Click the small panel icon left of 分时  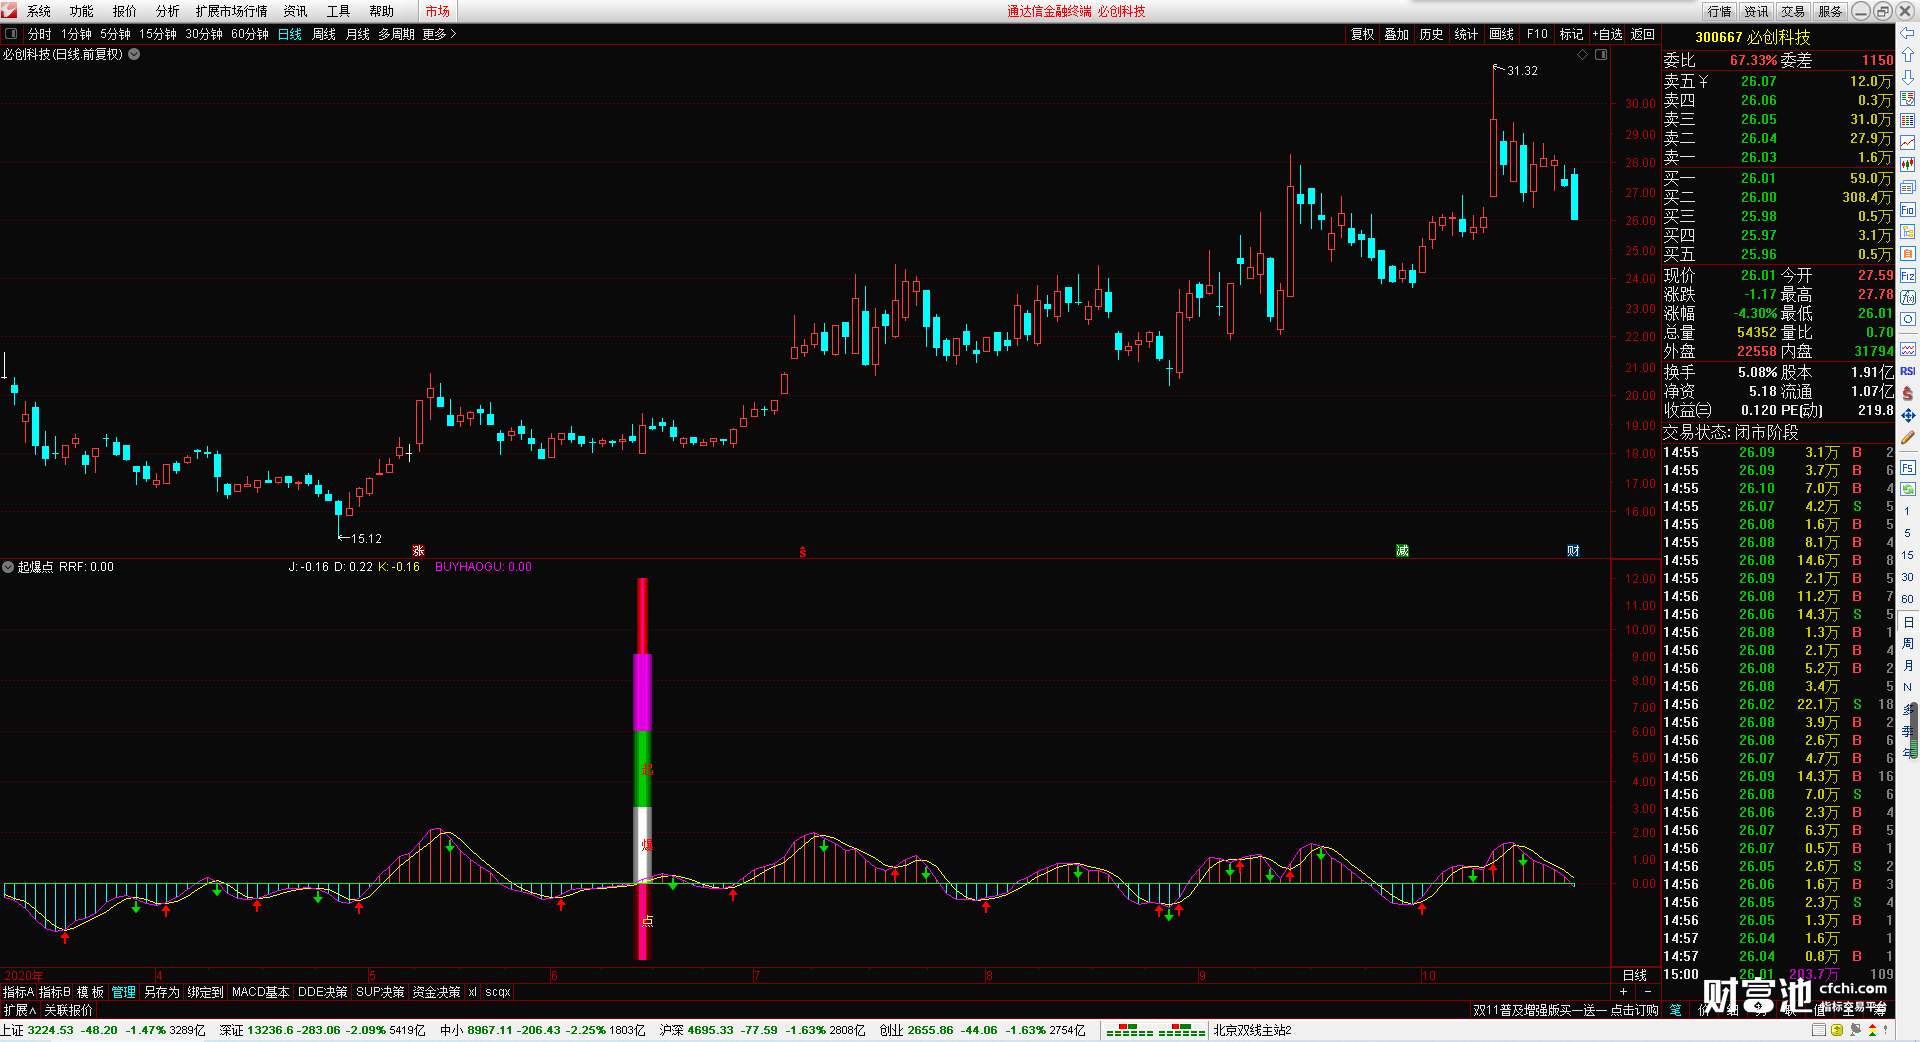click(11, 34)
